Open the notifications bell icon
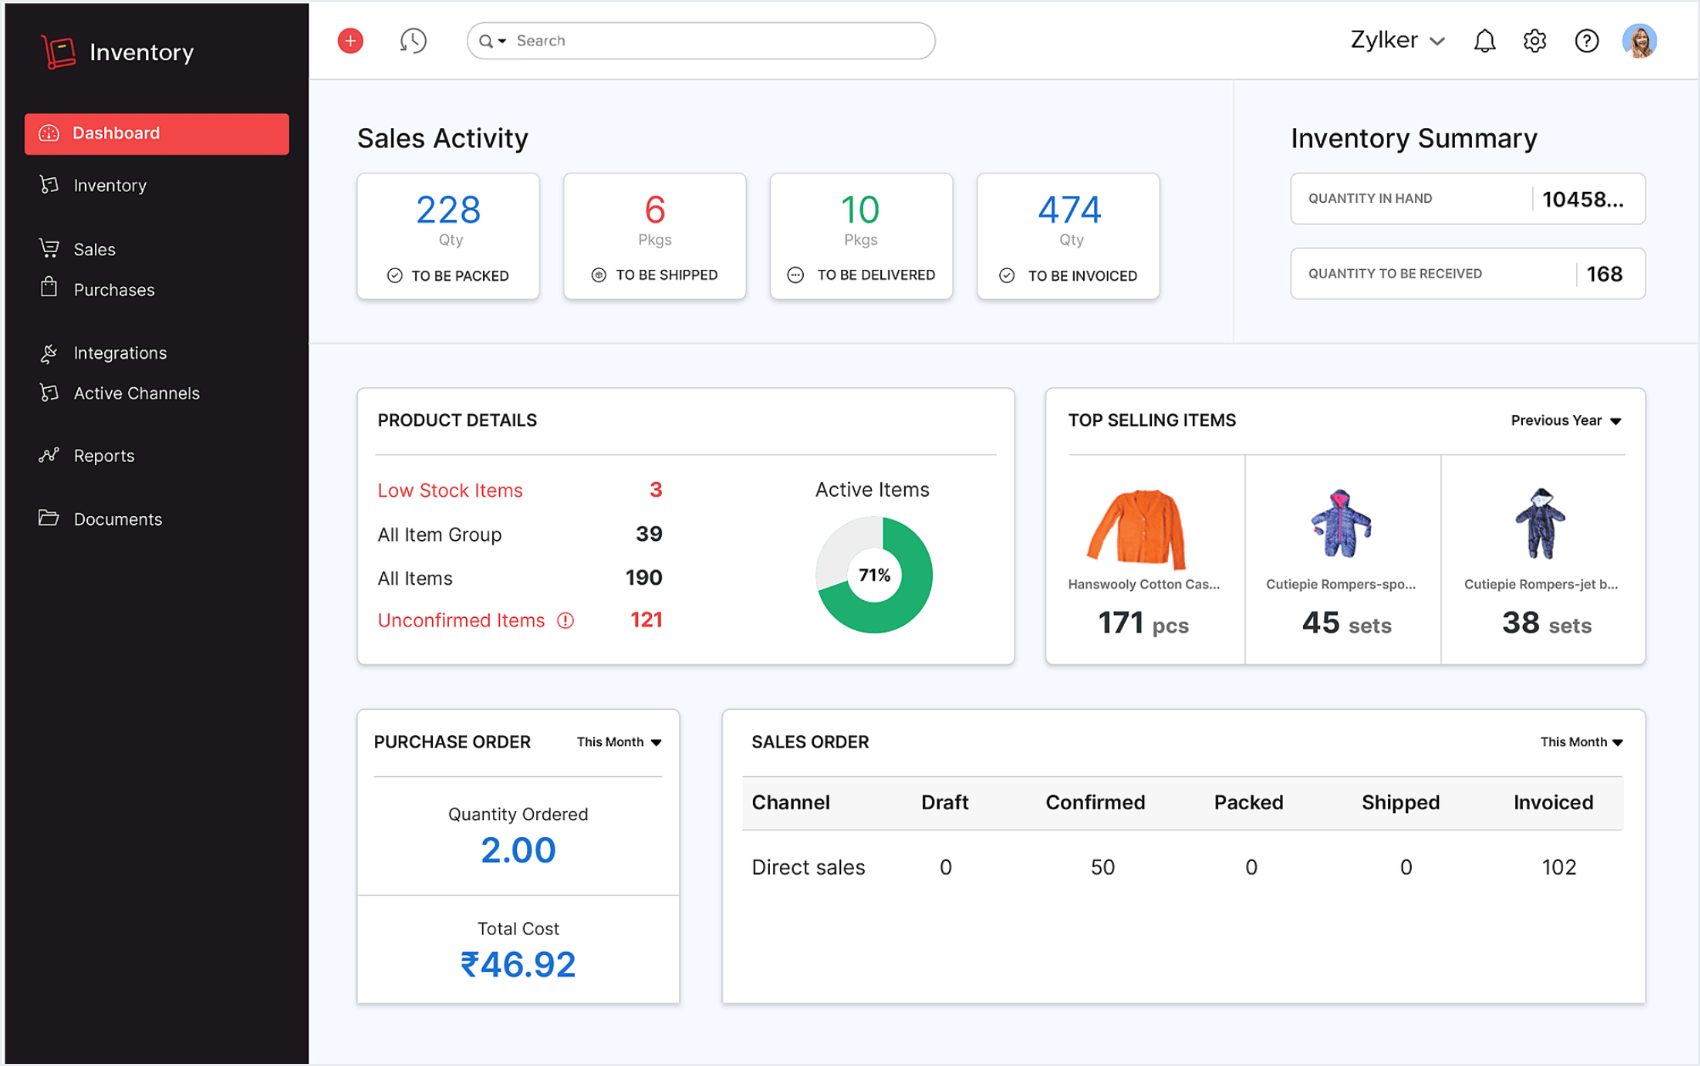 [x=1484, y=40]
